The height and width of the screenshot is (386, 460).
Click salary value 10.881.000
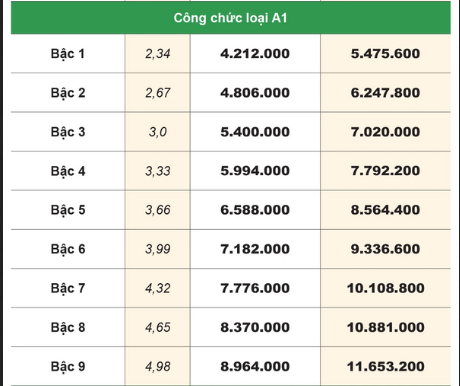386,327
